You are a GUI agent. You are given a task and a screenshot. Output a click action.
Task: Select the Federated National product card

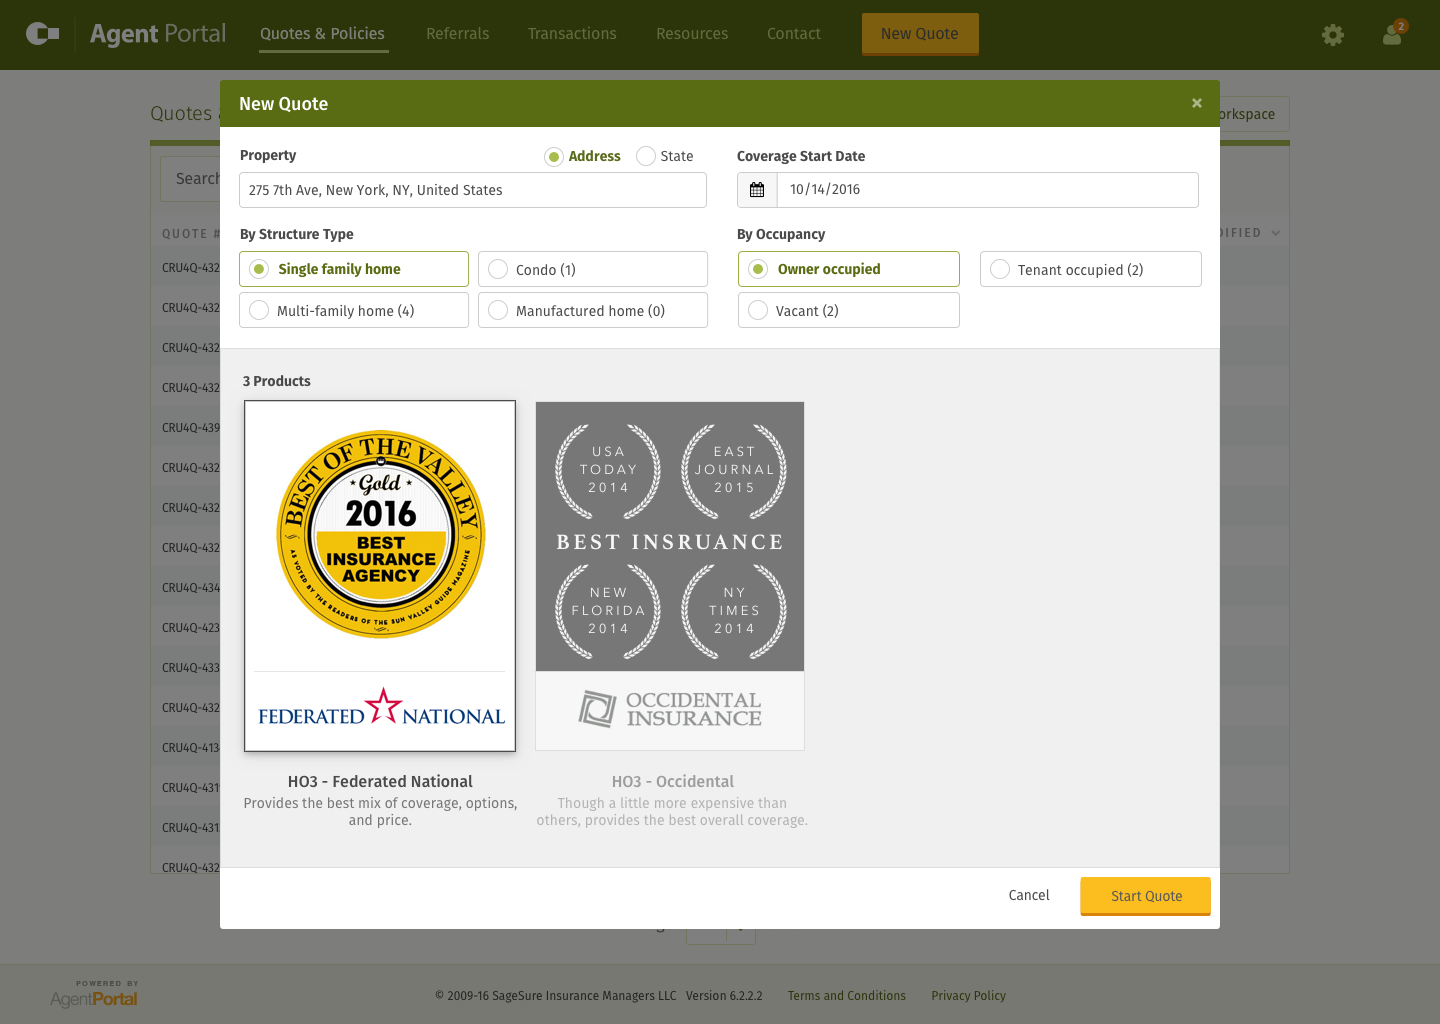click(x=380, y=576)
